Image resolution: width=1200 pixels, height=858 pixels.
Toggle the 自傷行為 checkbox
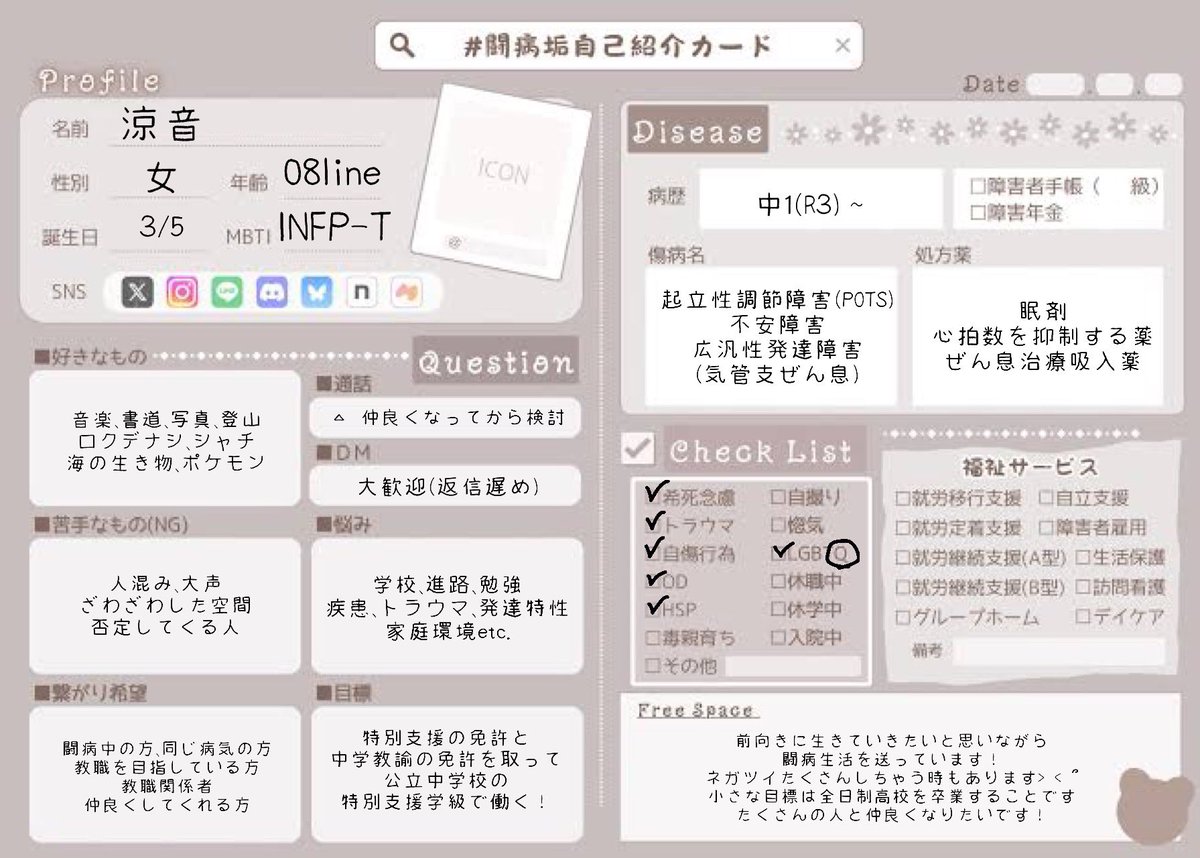pos(654,552)
